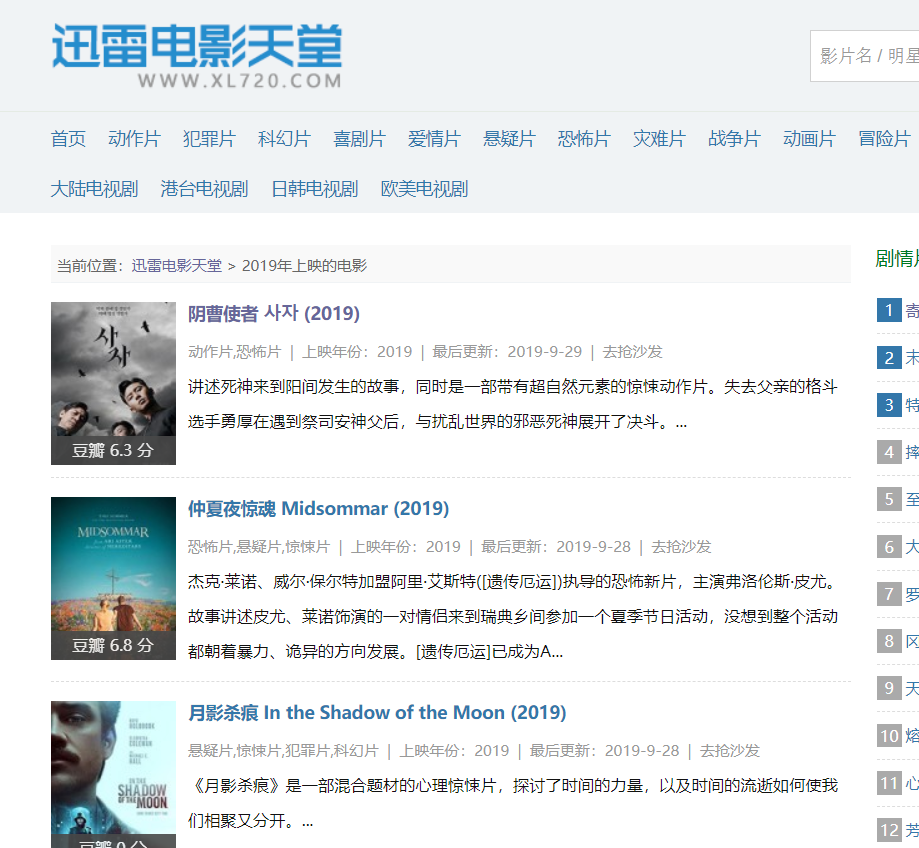Click ranking number 5 badge in sidebar
Screen dimensions: 919x848
(x=889, y=499)
